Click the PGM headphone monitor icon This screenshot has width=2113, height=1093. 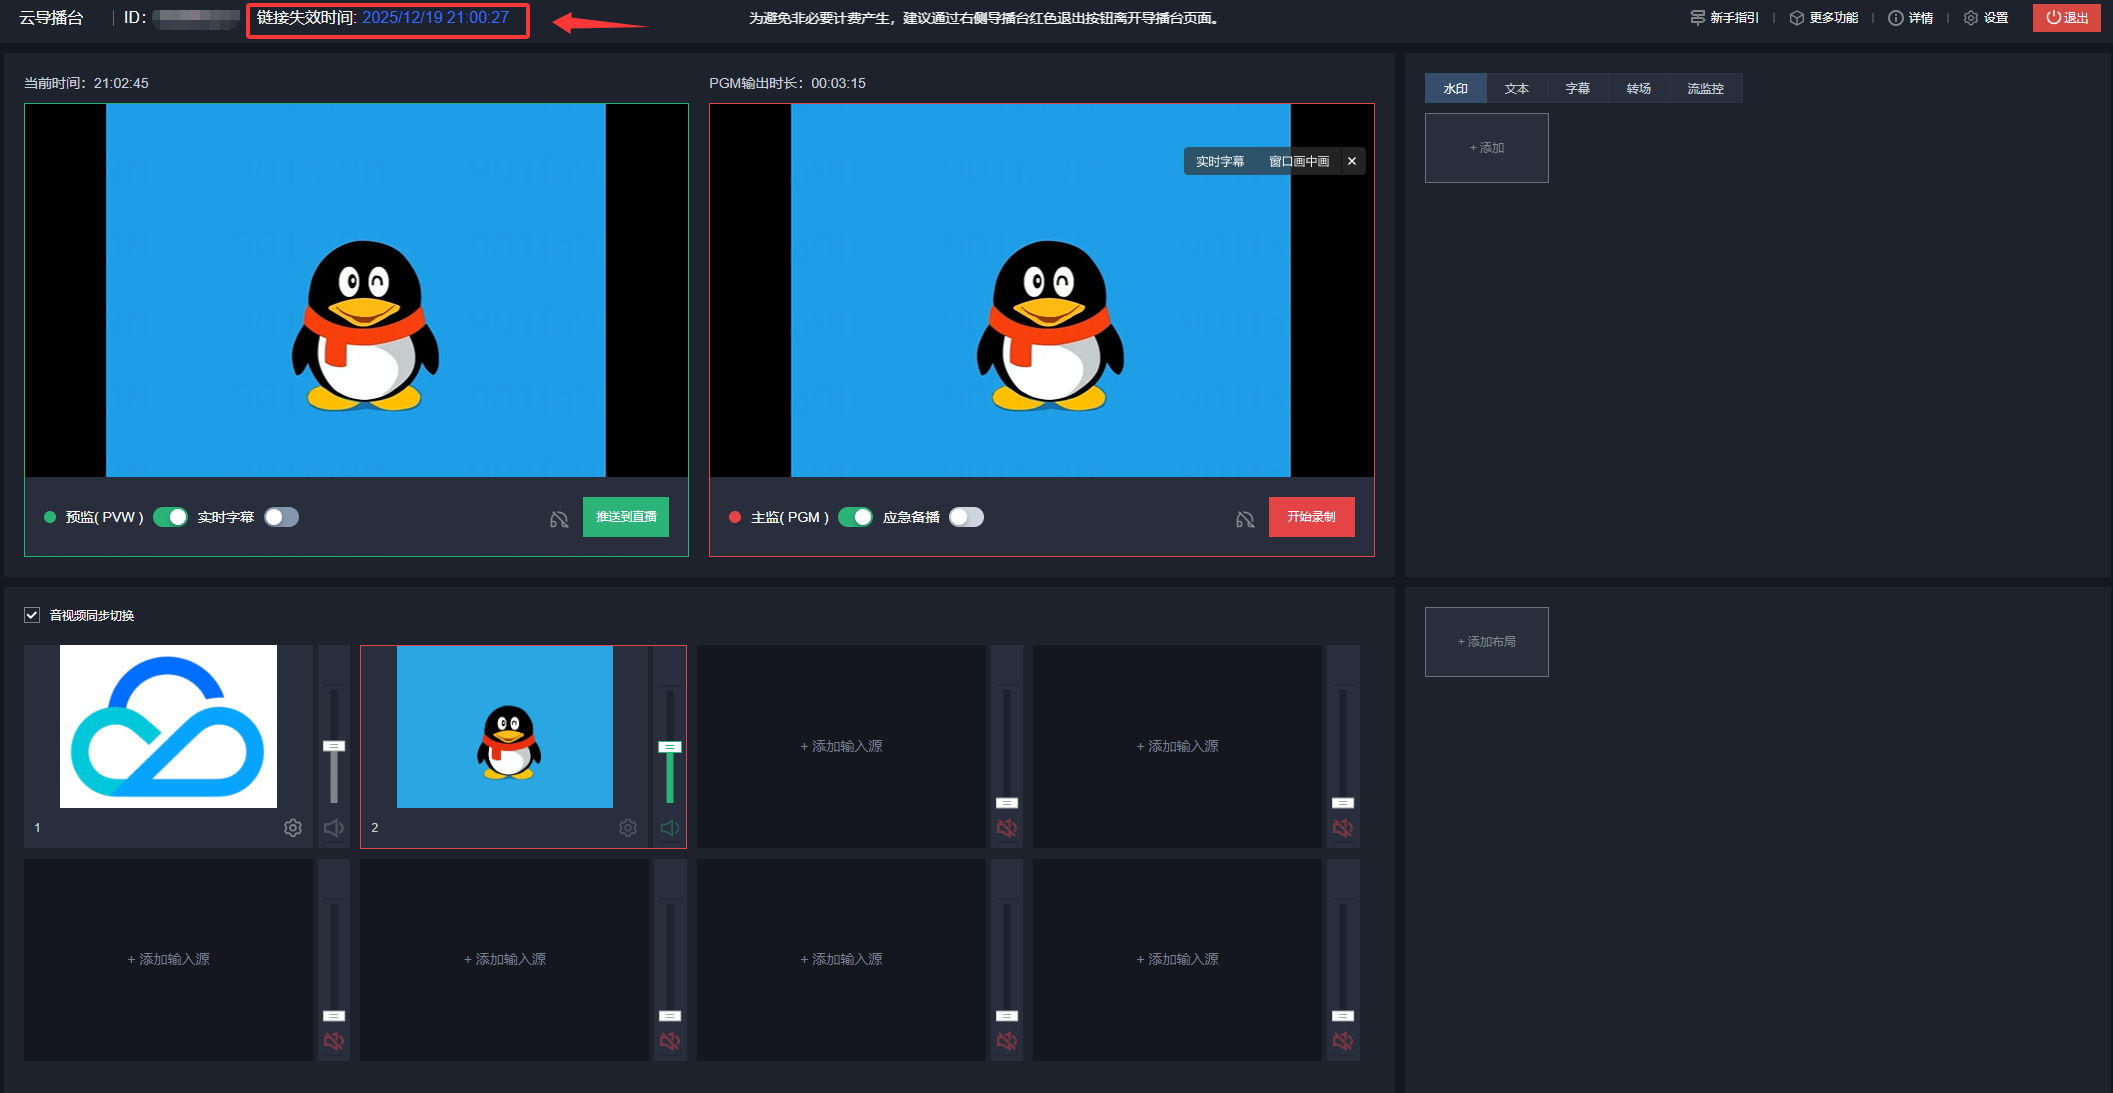(x=1245, y=519)
